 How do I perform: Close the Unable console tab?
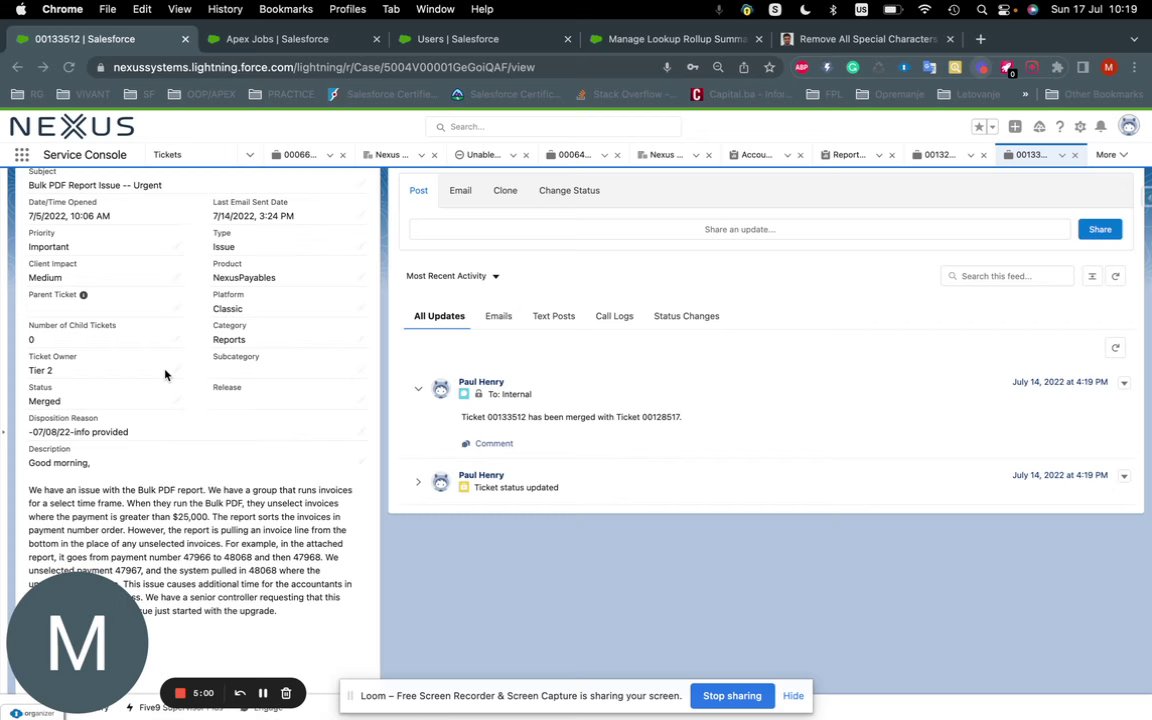coord(526,155)
